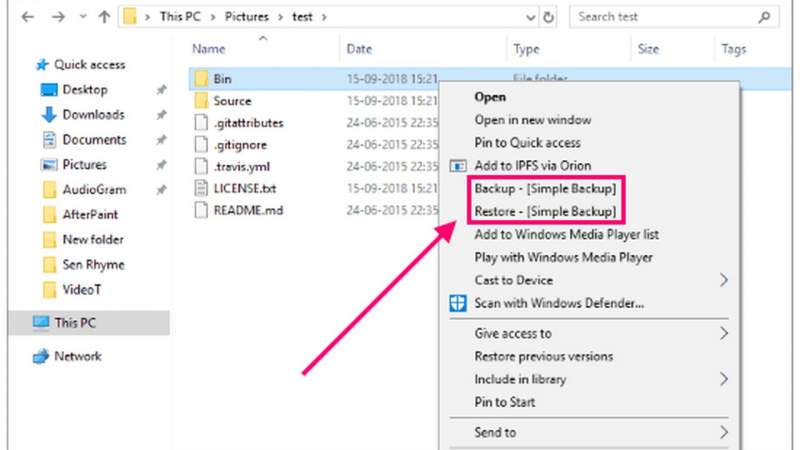The width and height of the screenshot is (800, 450).
Task: Select test in address breadcrumb
Action: point(302,17)
